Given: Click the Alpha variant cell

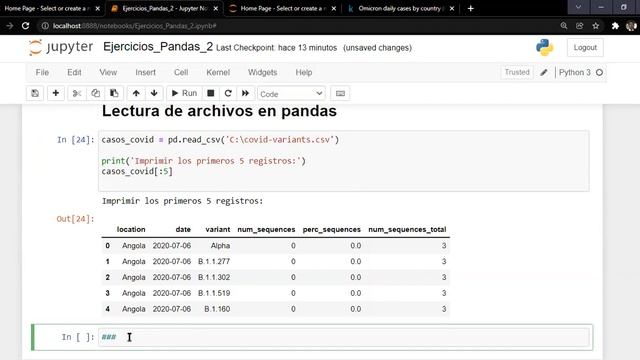Looking at the screenshot, I should tap(220, 246).
